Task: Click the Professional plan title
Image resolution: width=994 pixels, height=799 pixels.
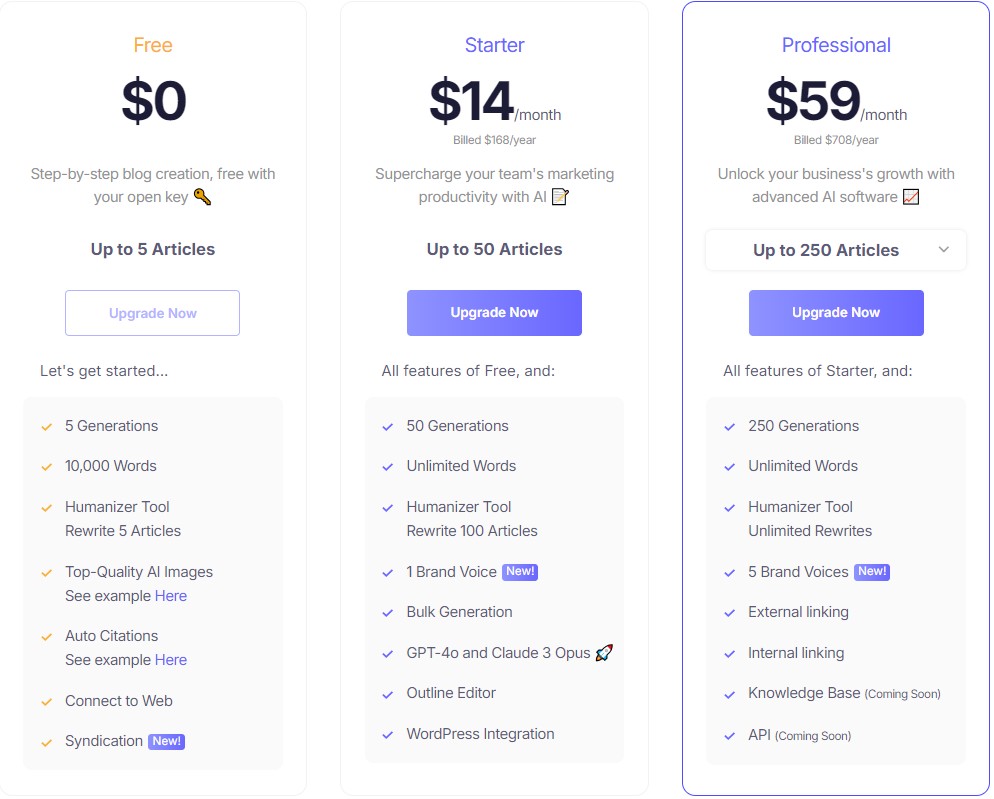Action: 836,45
